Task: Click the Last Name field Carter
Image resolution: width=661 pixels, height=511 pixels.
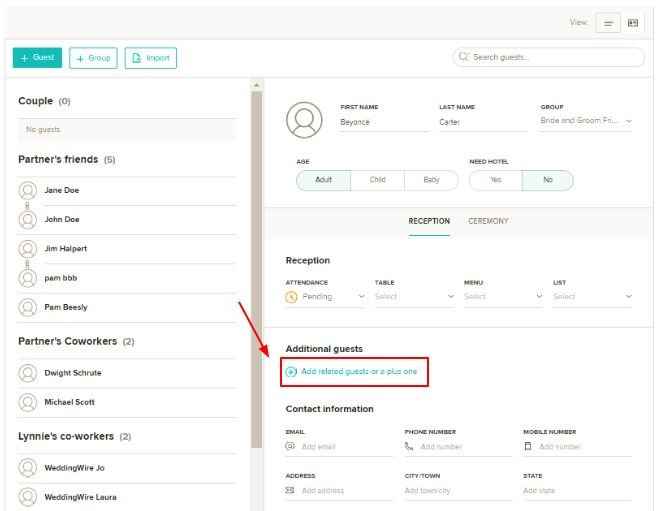Action: [x=483, y=122]
